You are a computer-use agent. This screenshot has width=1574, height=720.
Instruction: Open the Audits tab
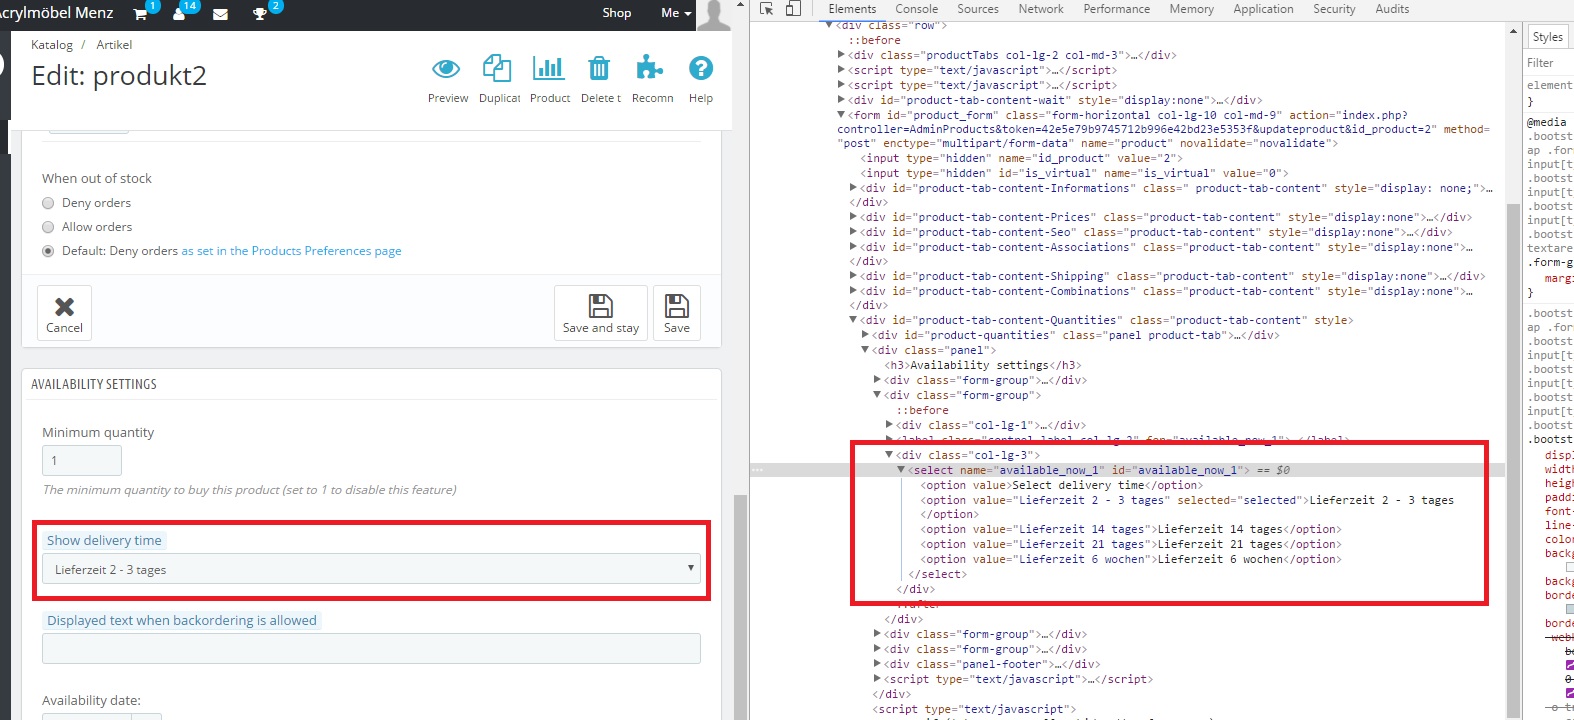point(1392,9)
